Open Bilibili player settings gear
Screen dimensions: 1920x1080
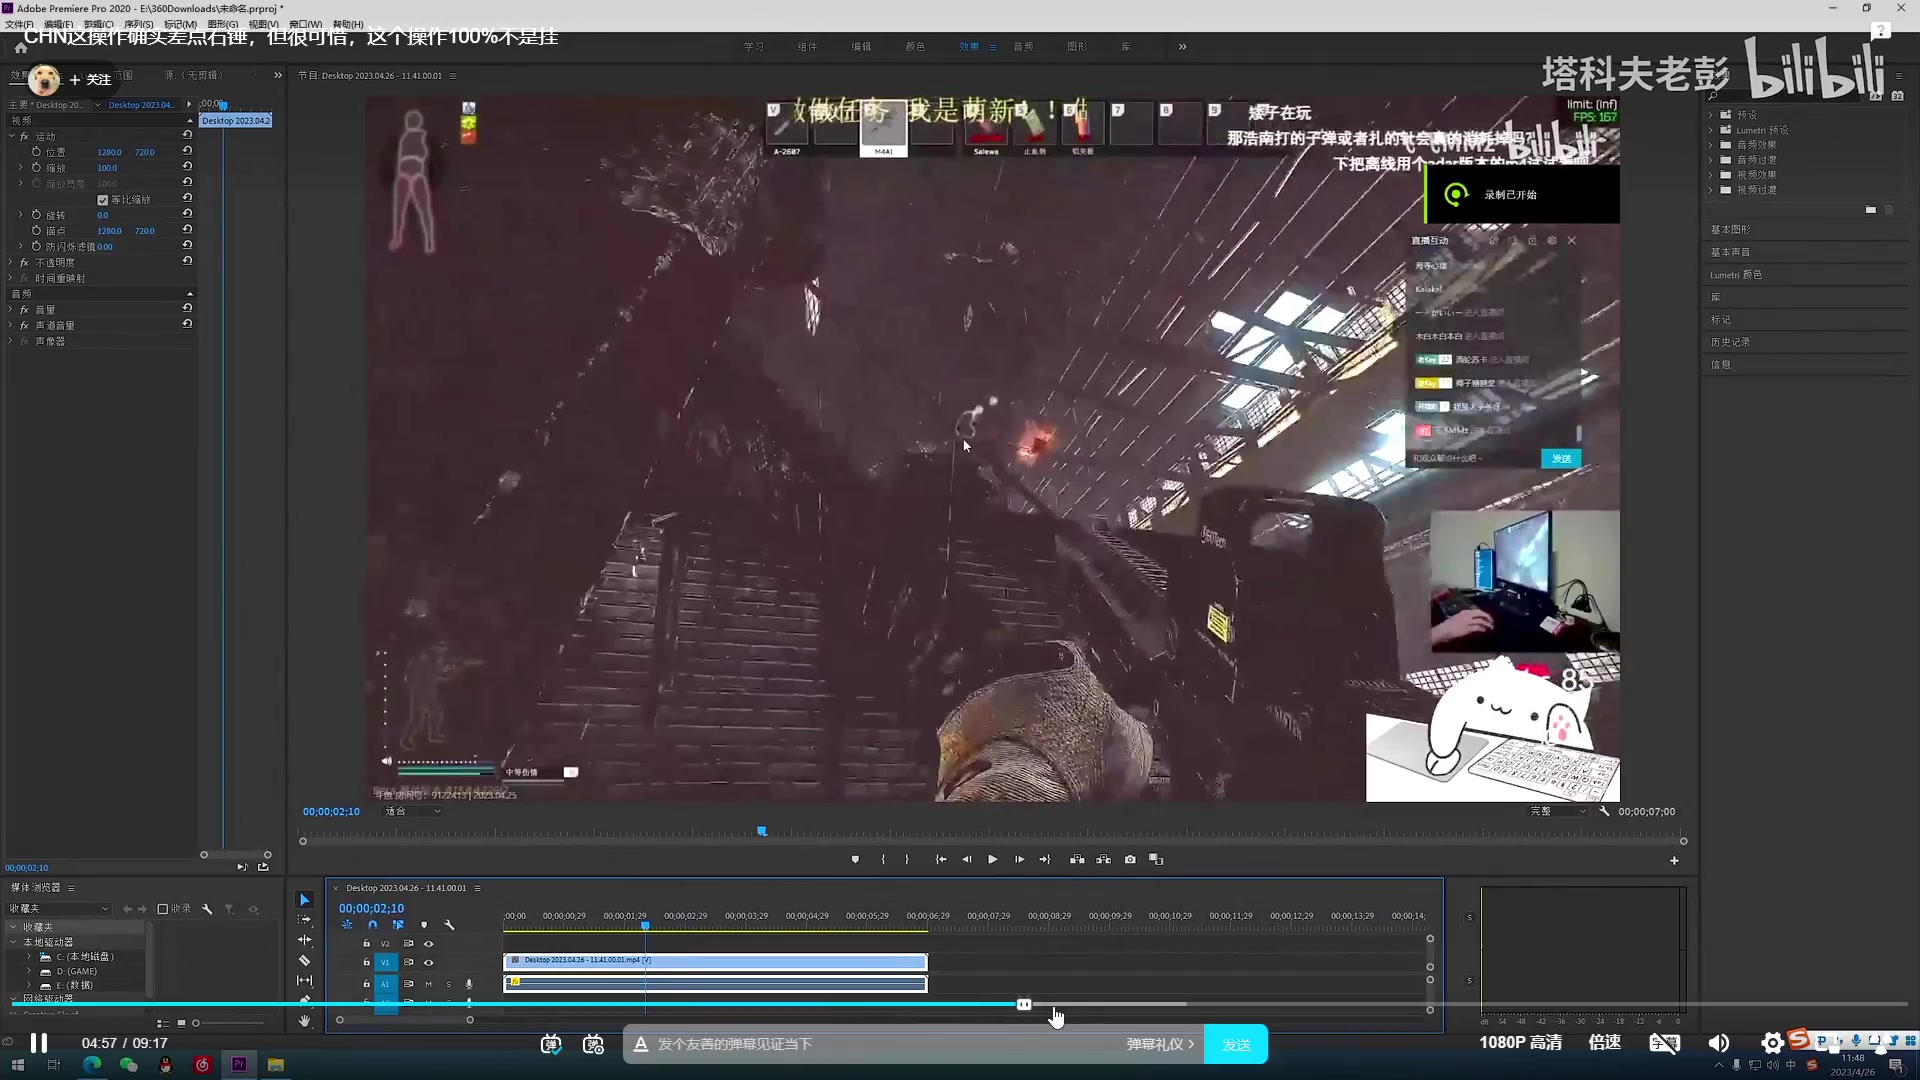pyautogui.click(x=1772, y=1043)
